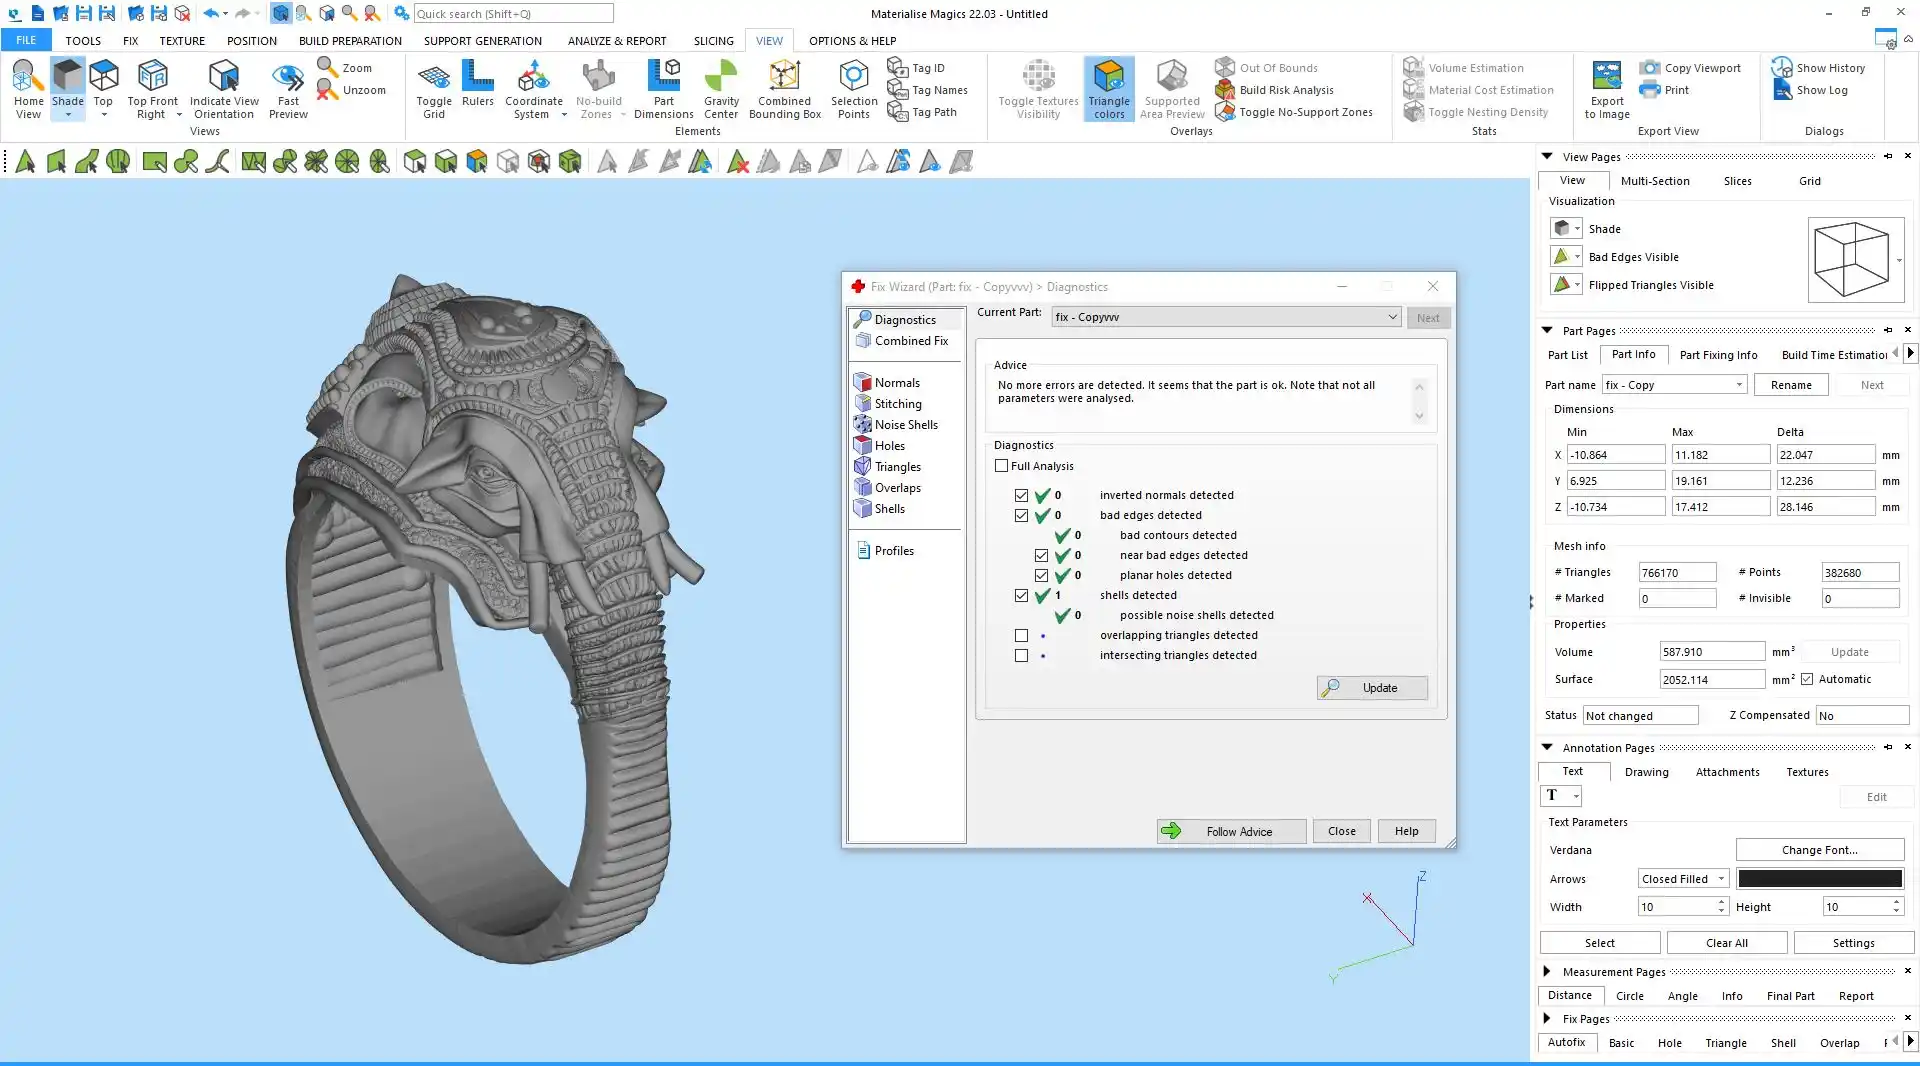Click the Update diagnostics button
Screen dimensions: 1920x1066
click(1371, 688)
